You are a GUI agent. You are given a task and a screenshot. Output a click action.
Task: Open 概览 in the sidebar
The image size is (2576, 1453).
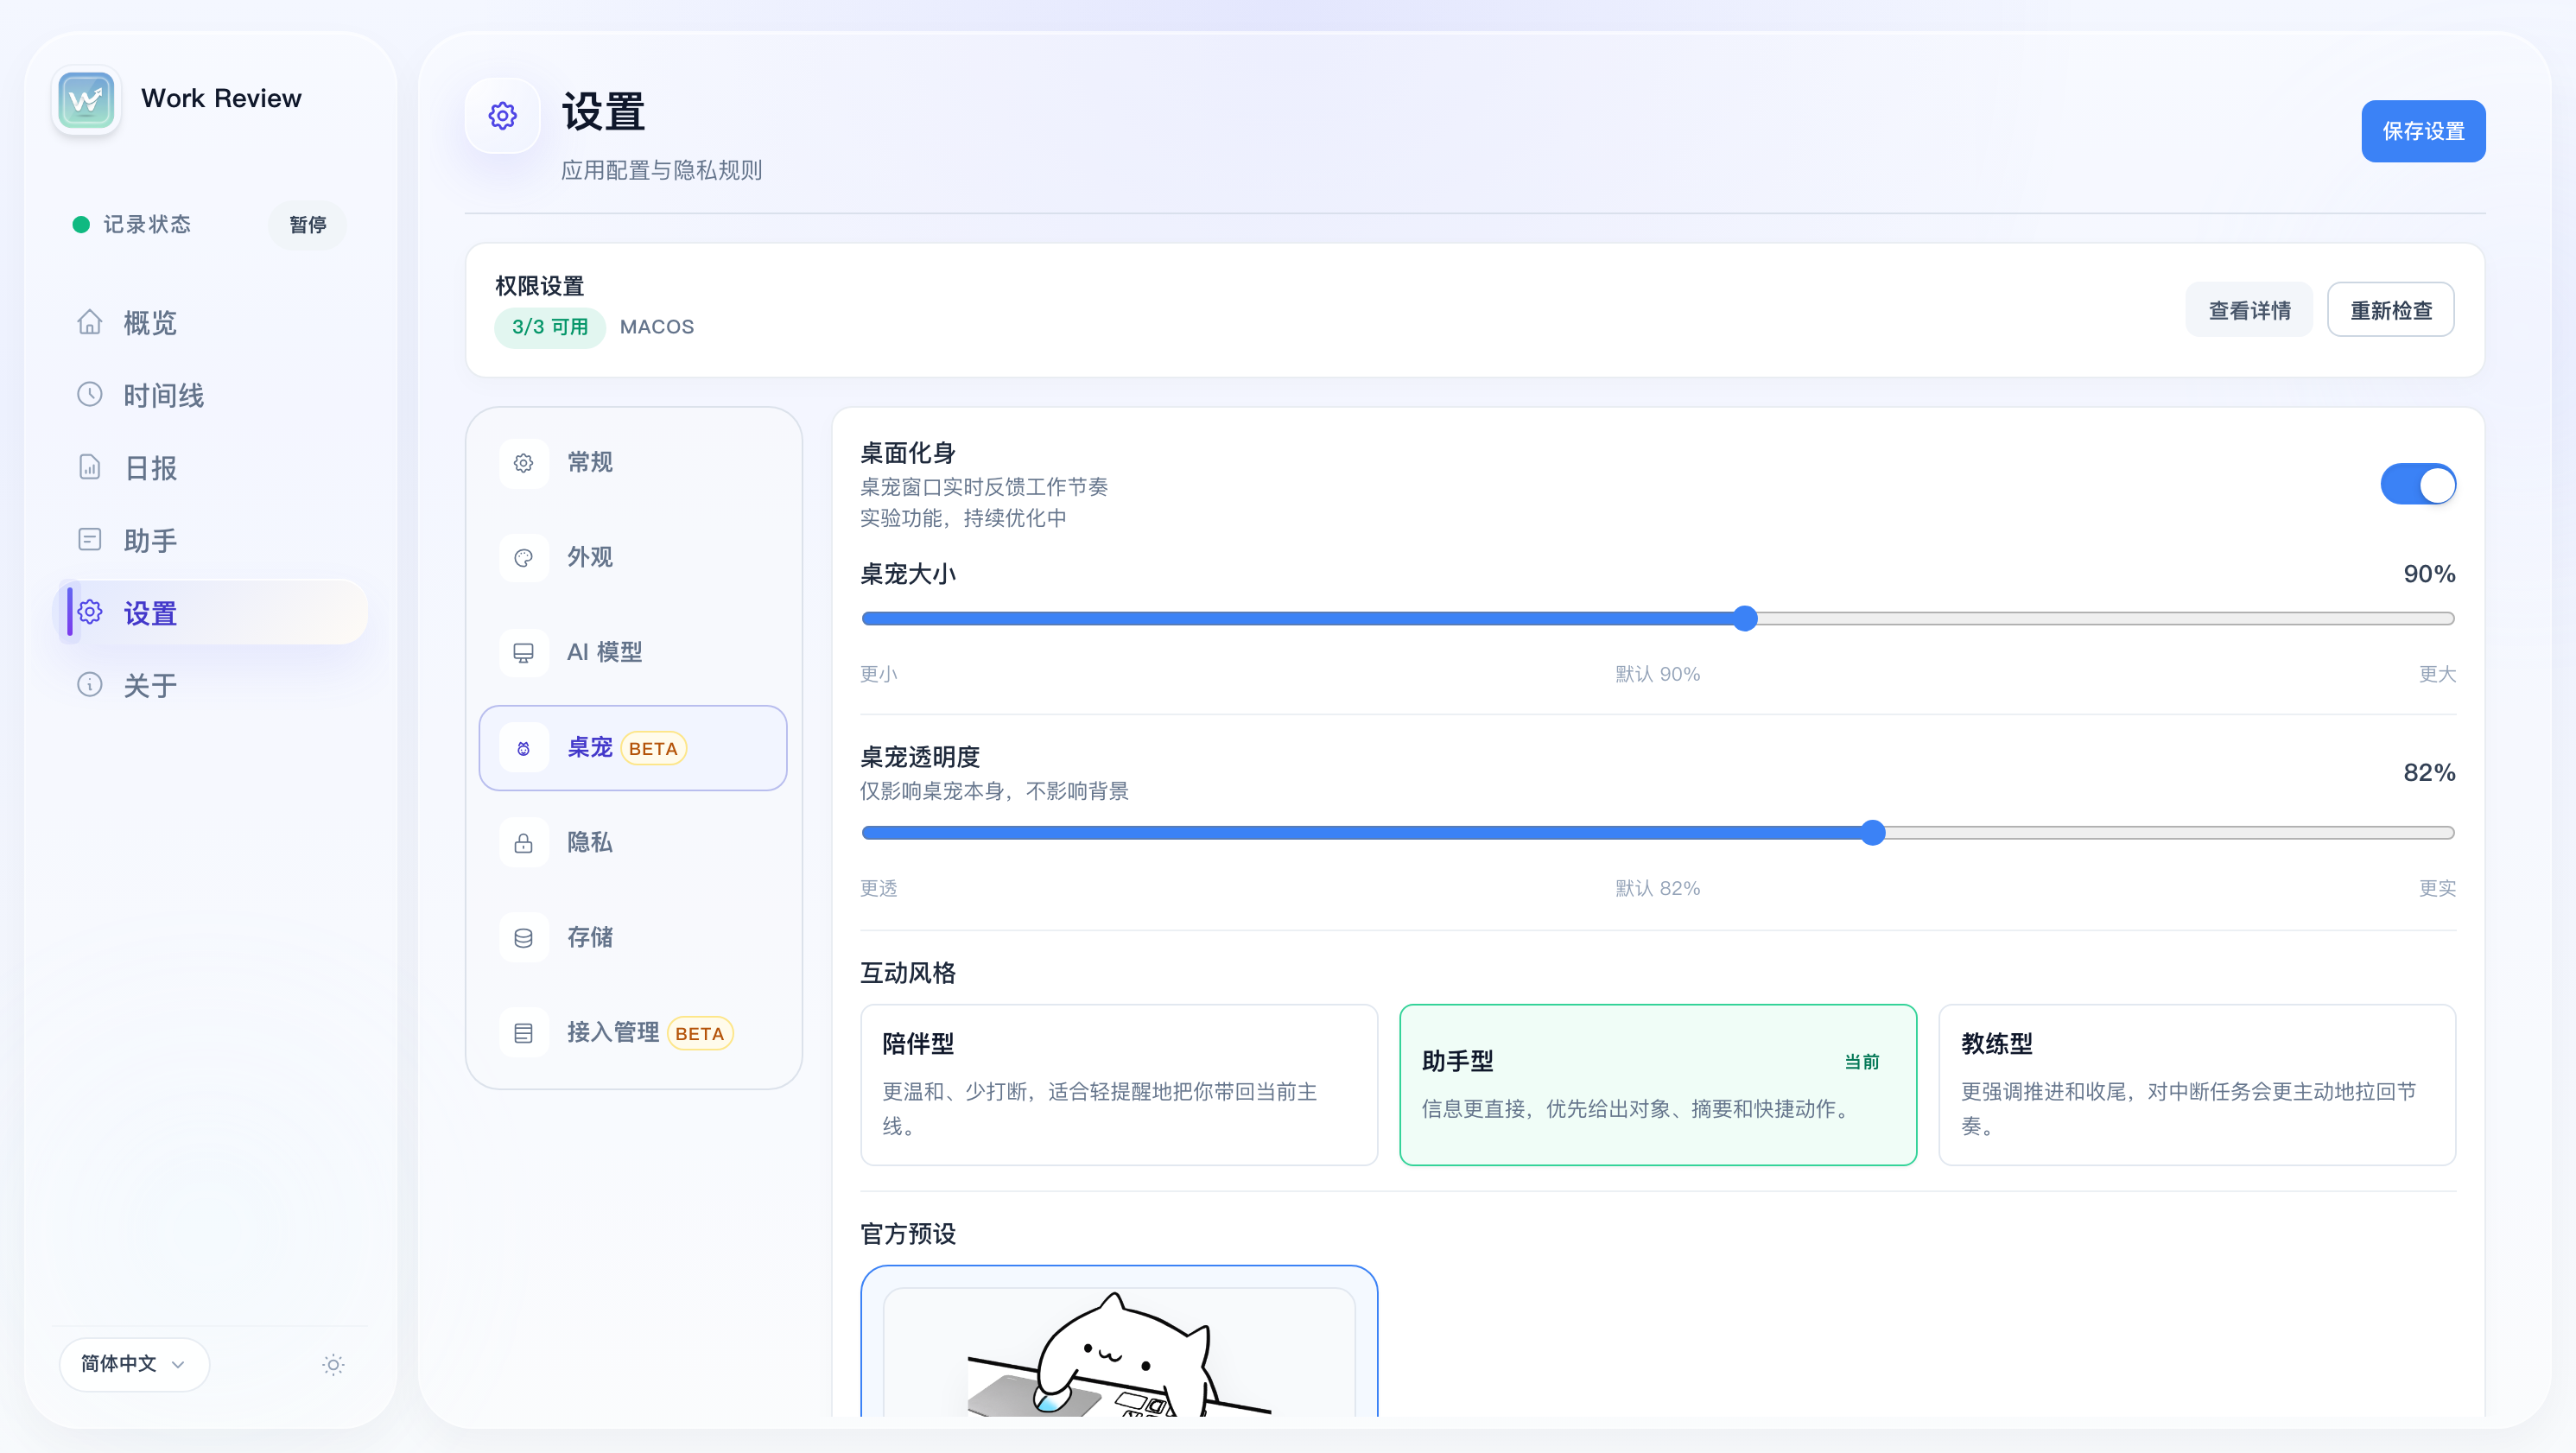[x=211, y=322]
